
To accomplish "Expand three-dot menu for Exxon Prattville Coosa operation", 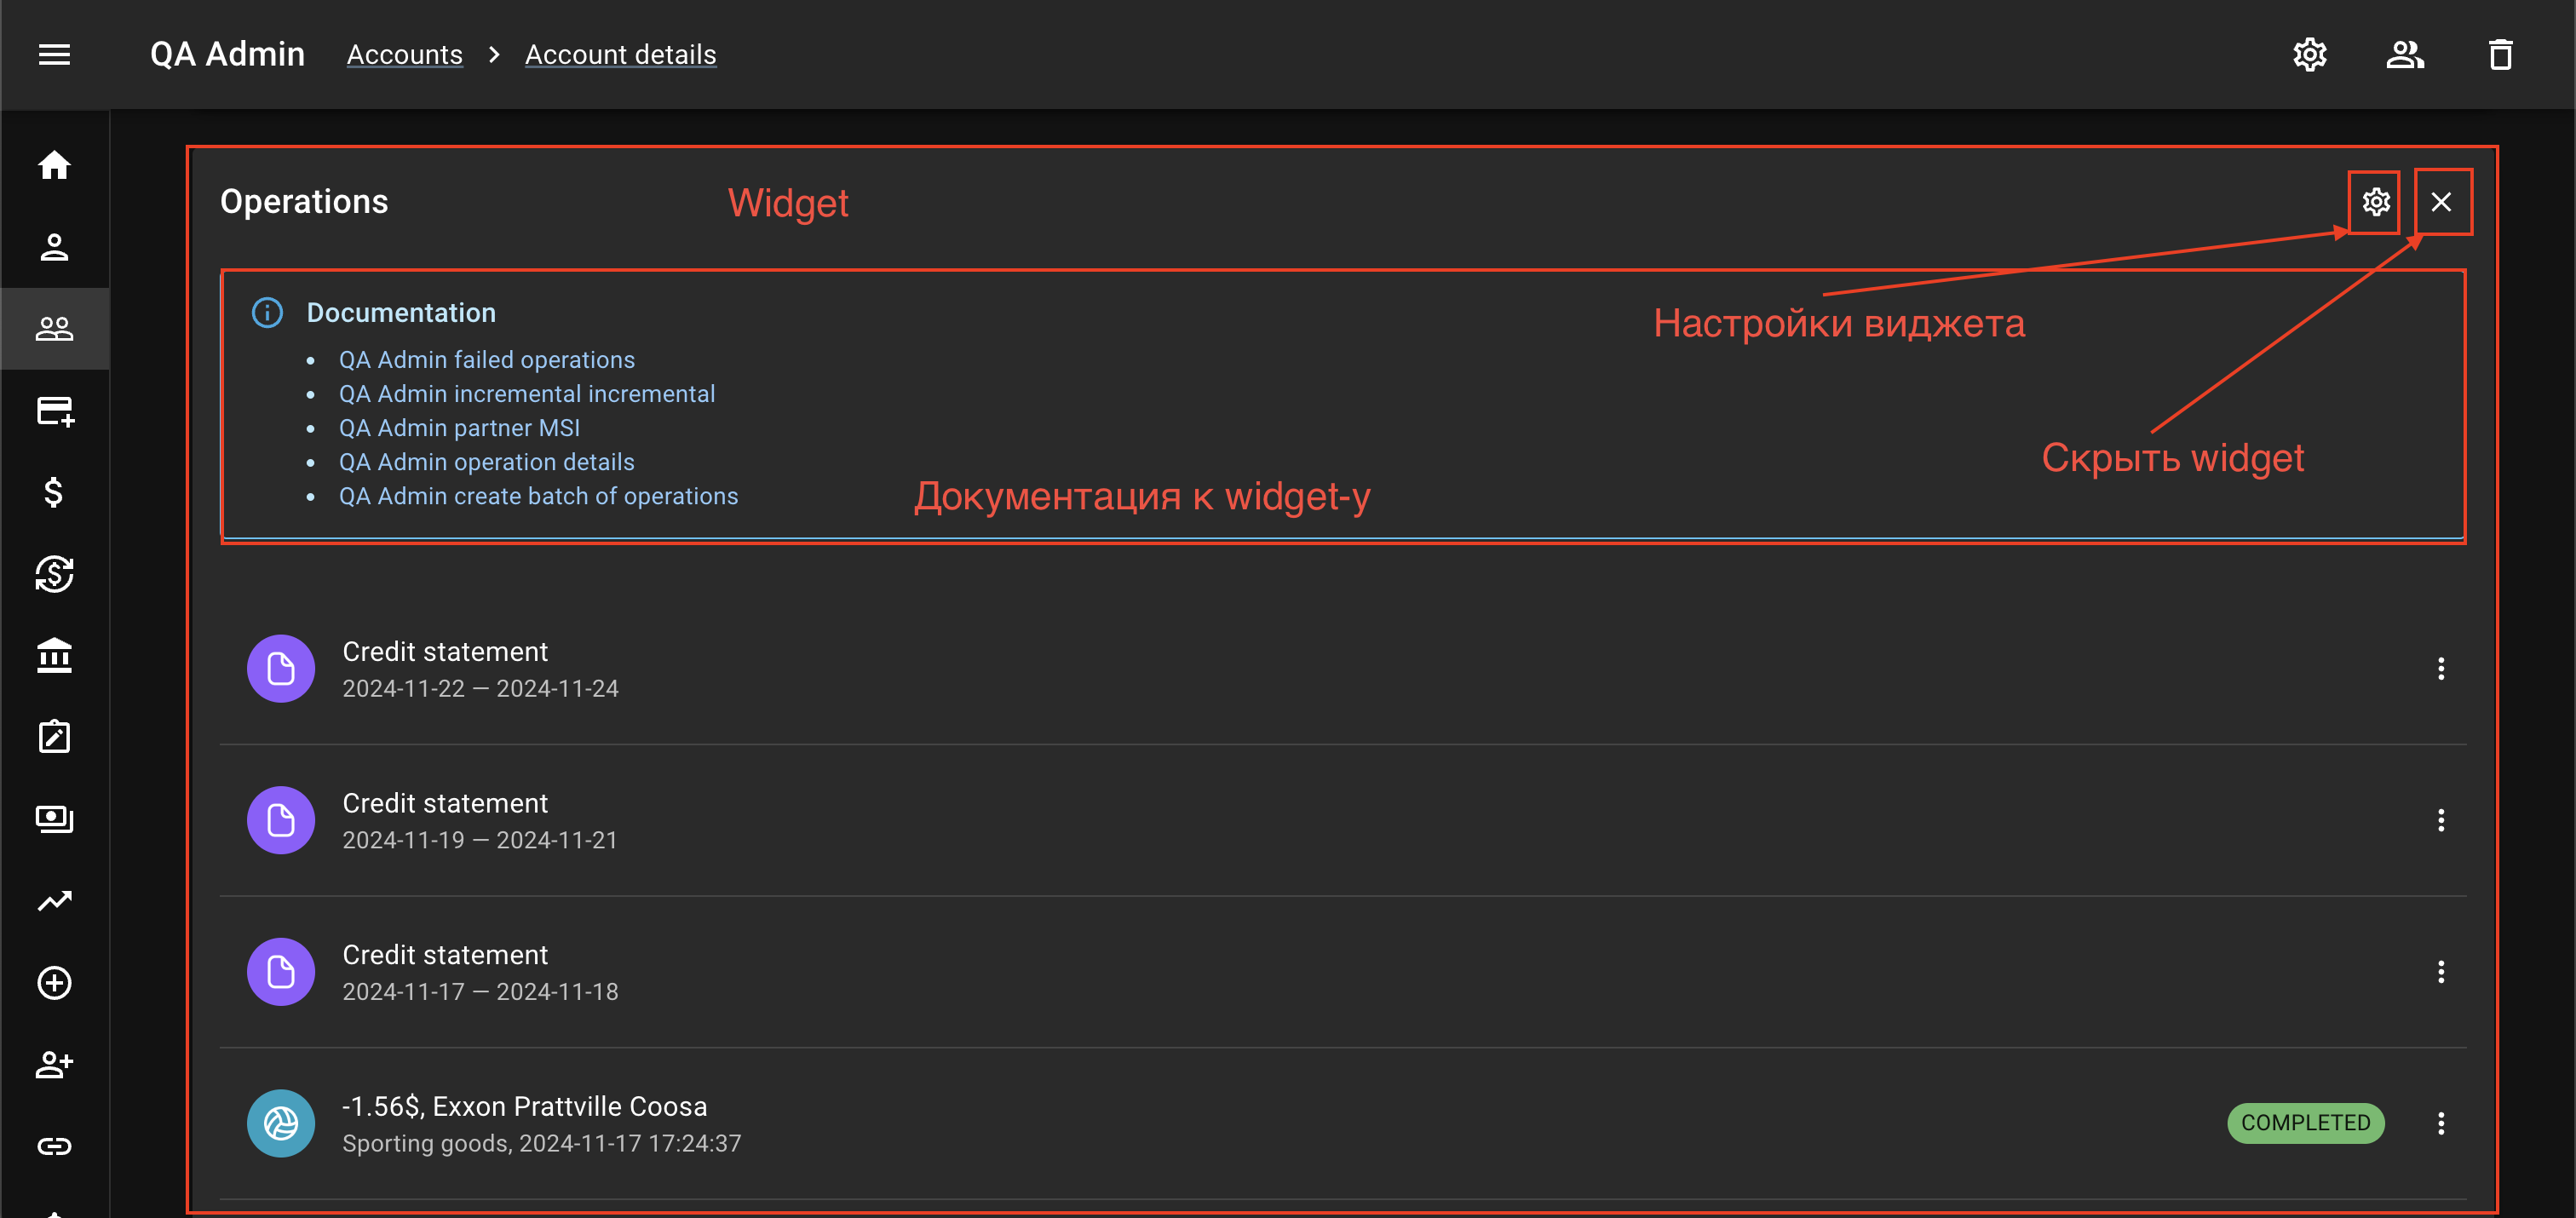I will (2441, 1123).
